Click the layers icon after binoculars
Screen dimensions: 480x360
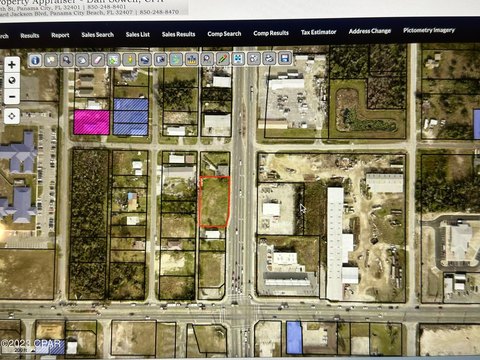82,60
